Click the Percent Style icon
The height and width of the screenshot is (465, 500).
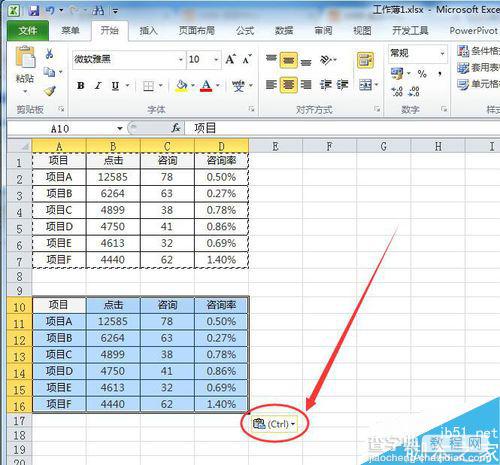click(x=422, y=73)
